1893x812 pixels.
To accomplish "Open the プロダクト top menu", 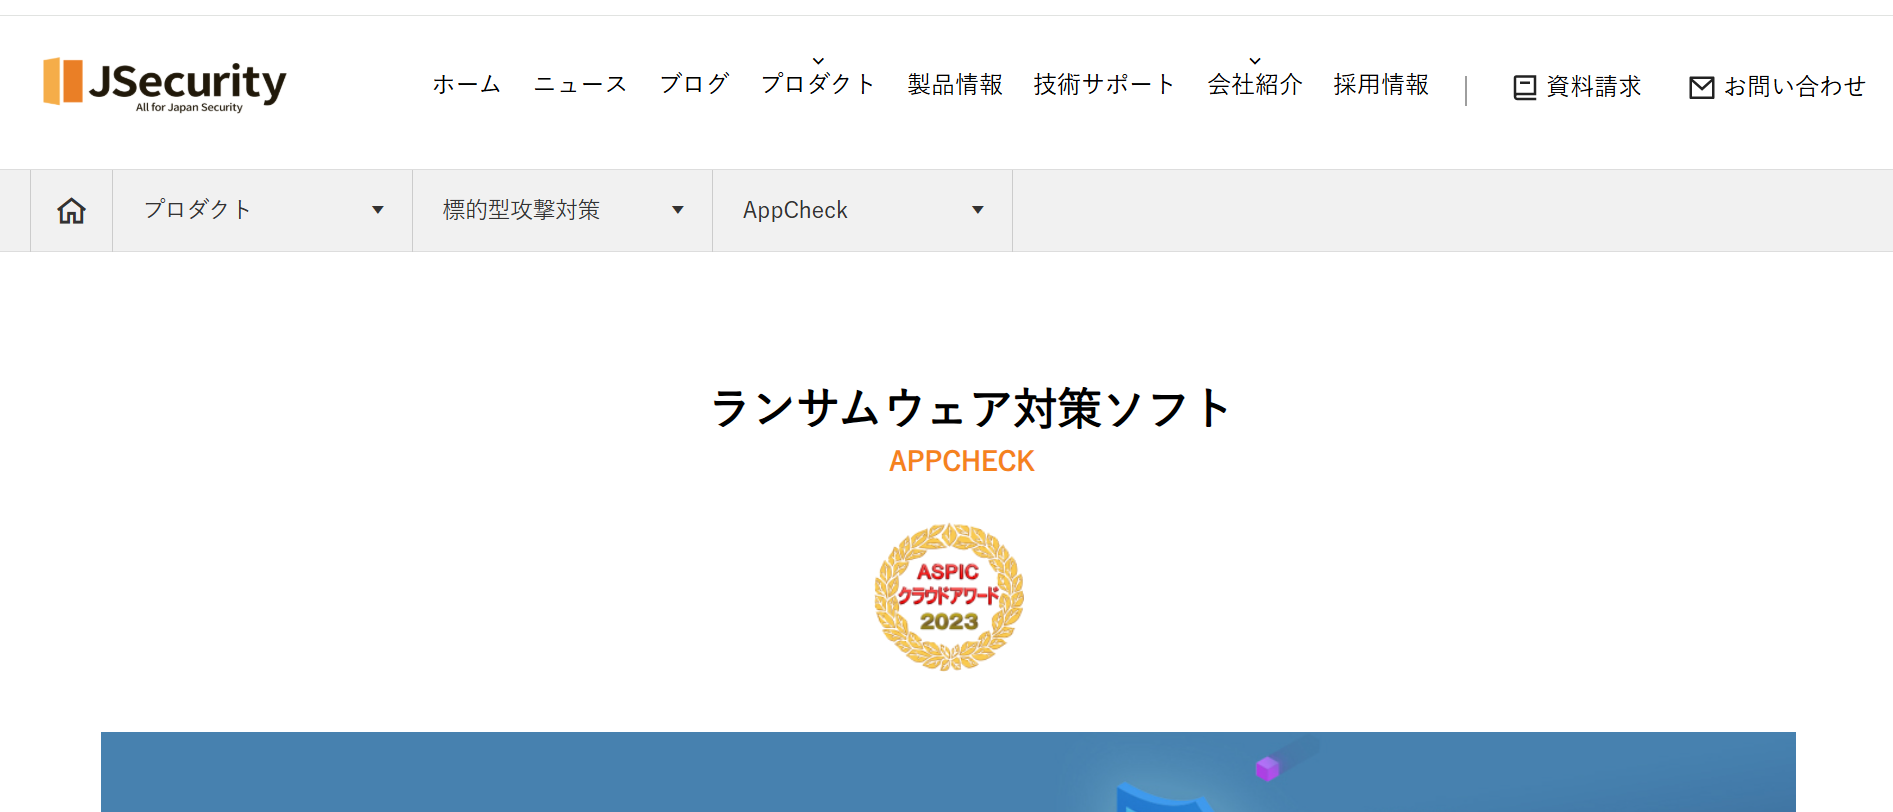I will click(818, 85).
